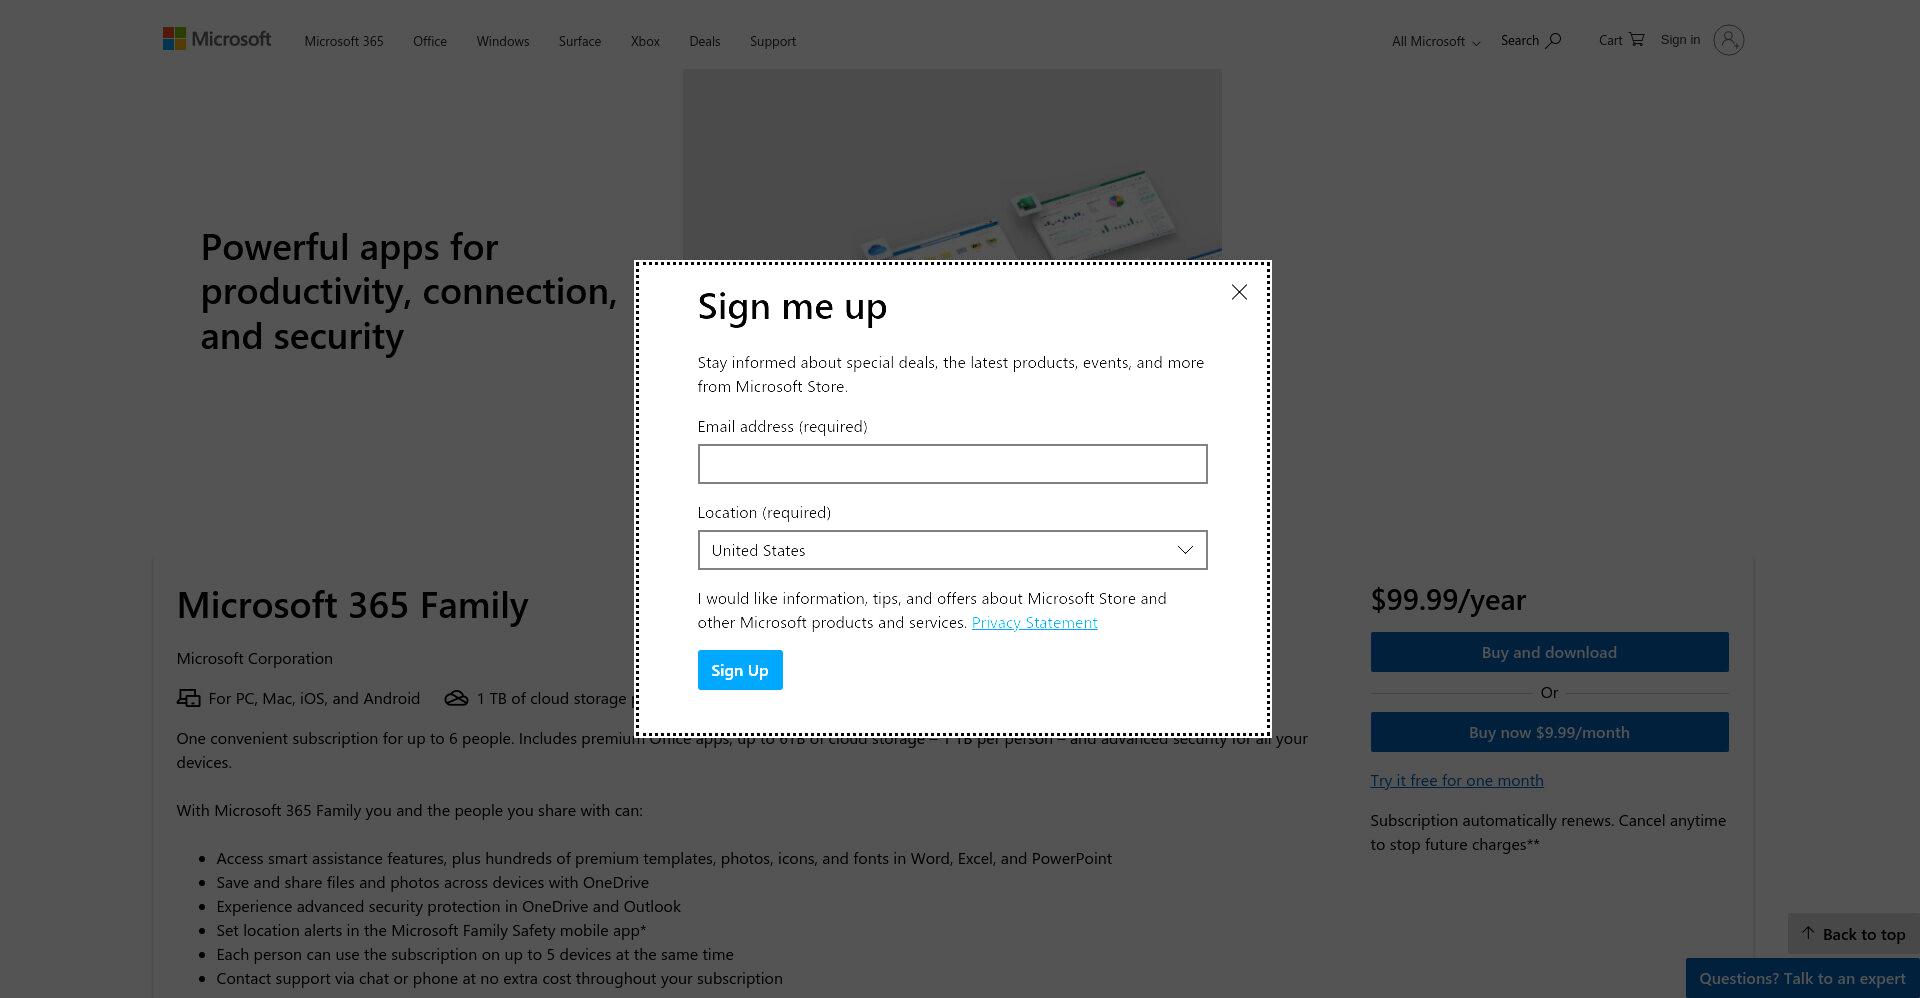The width and height of the screenshot is (1920, 998).
Task: Click the PC and devices icon
Action: pyautogui.click(x=188, y=698)
